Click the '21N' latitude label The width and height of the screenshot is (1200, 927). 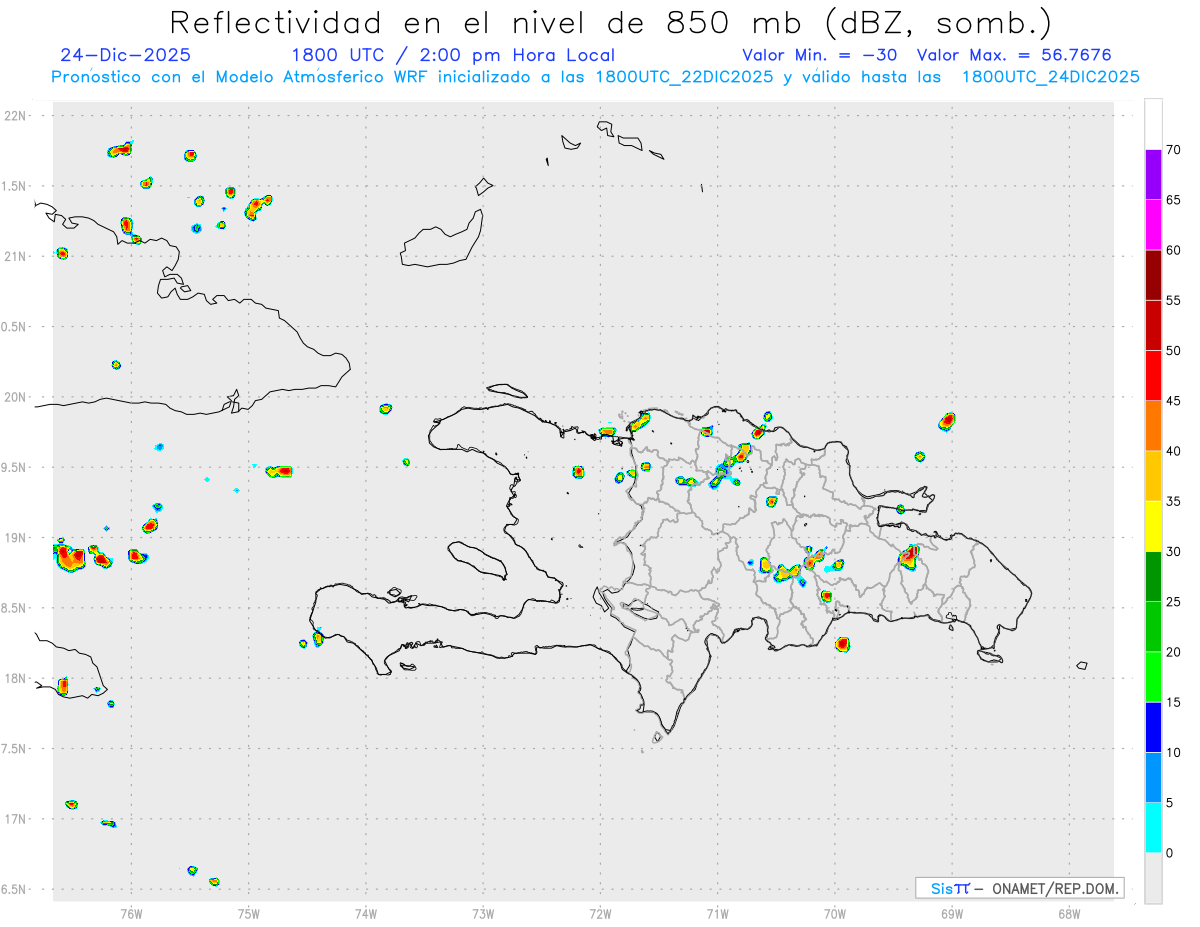tap(16, 256)
